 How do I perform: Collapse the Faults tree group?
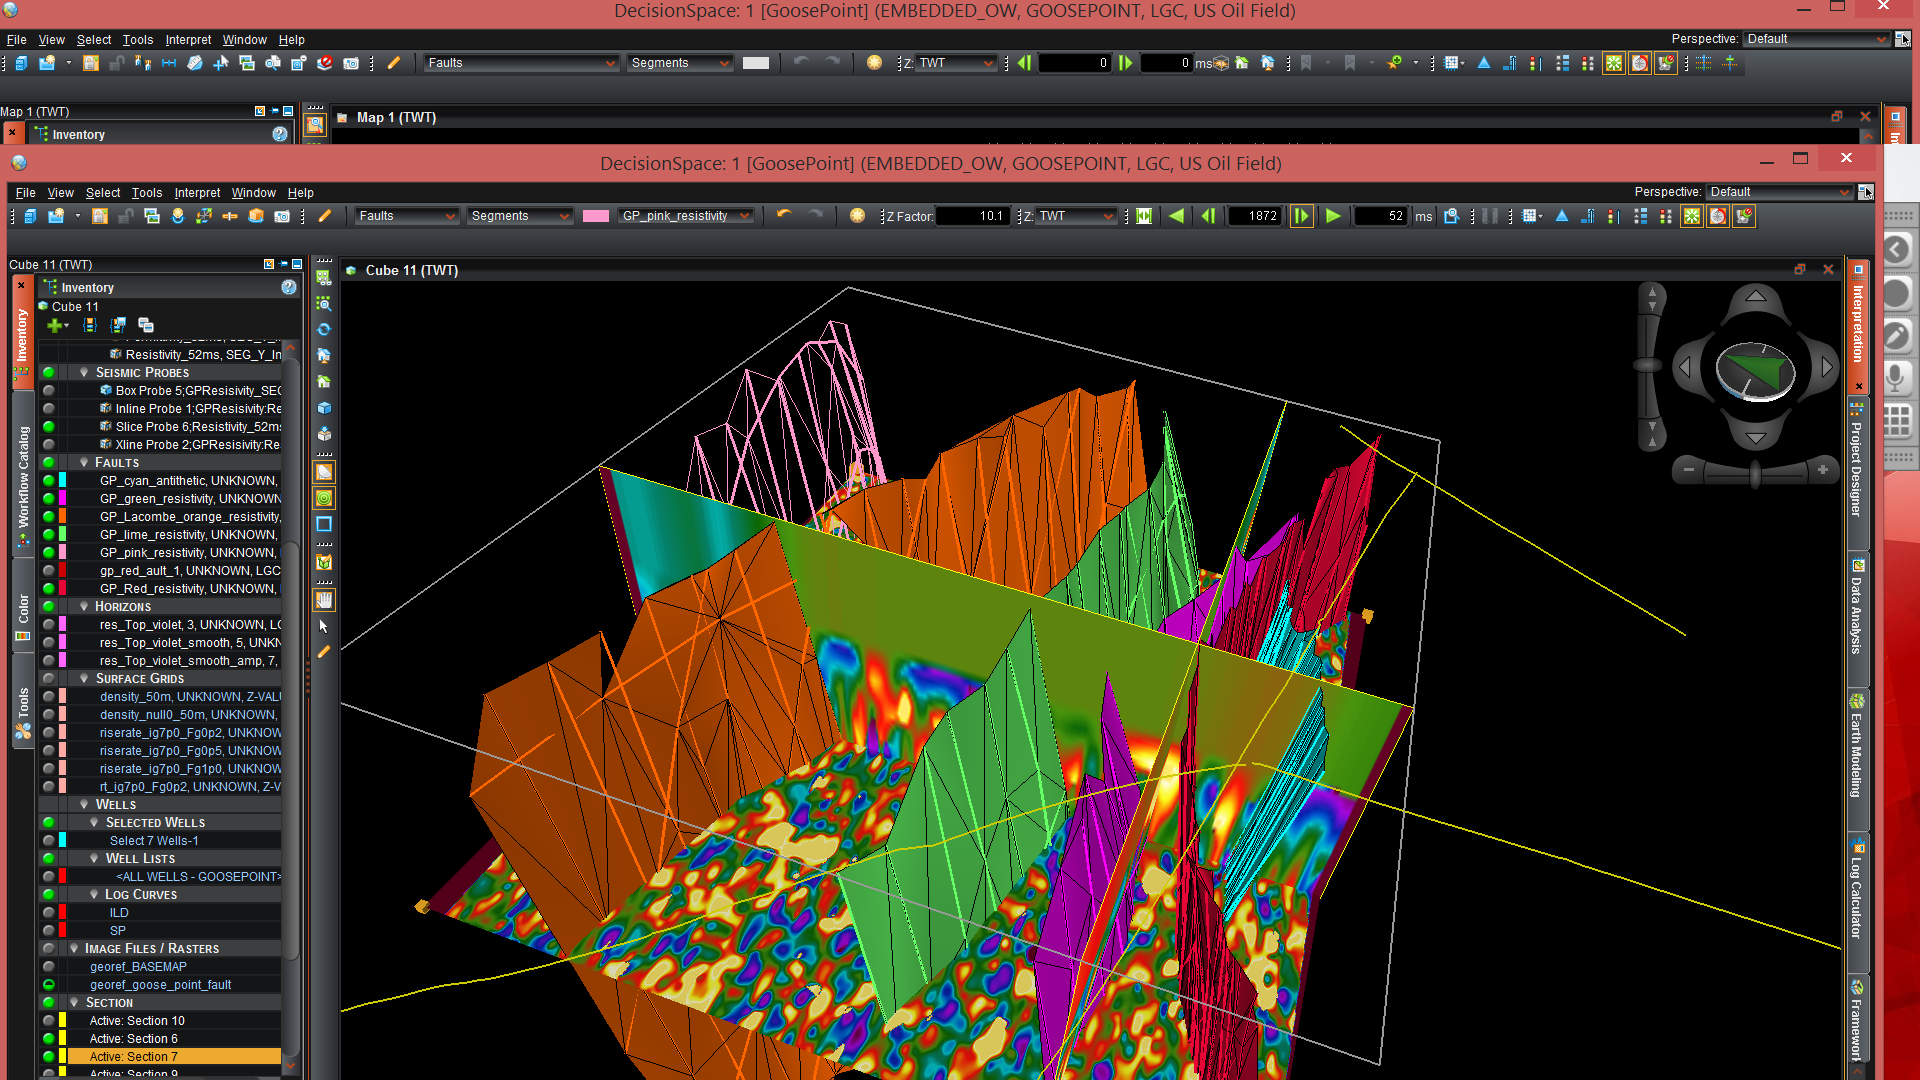point(84,462)
